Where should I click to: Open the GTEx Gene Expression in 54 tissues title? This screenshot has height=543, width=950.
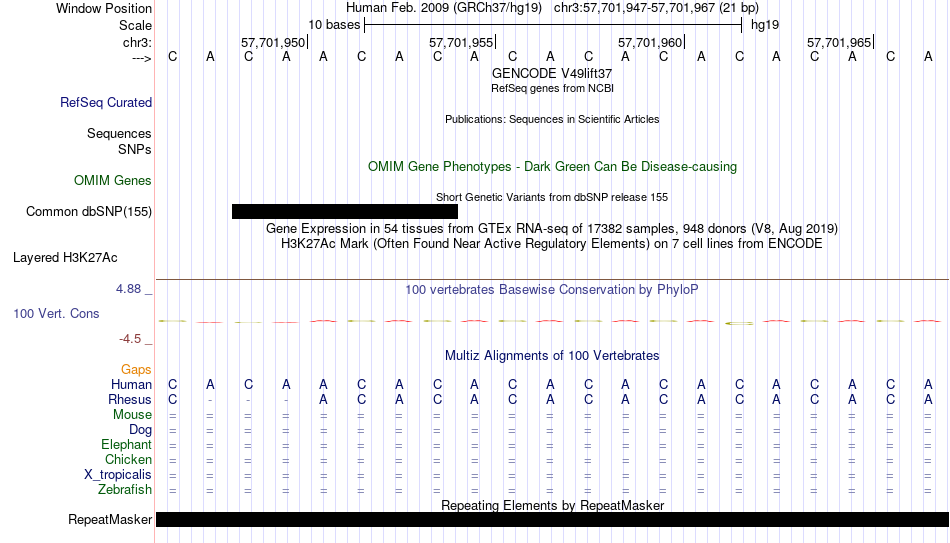pyautogui.click(x=552, y=228)
